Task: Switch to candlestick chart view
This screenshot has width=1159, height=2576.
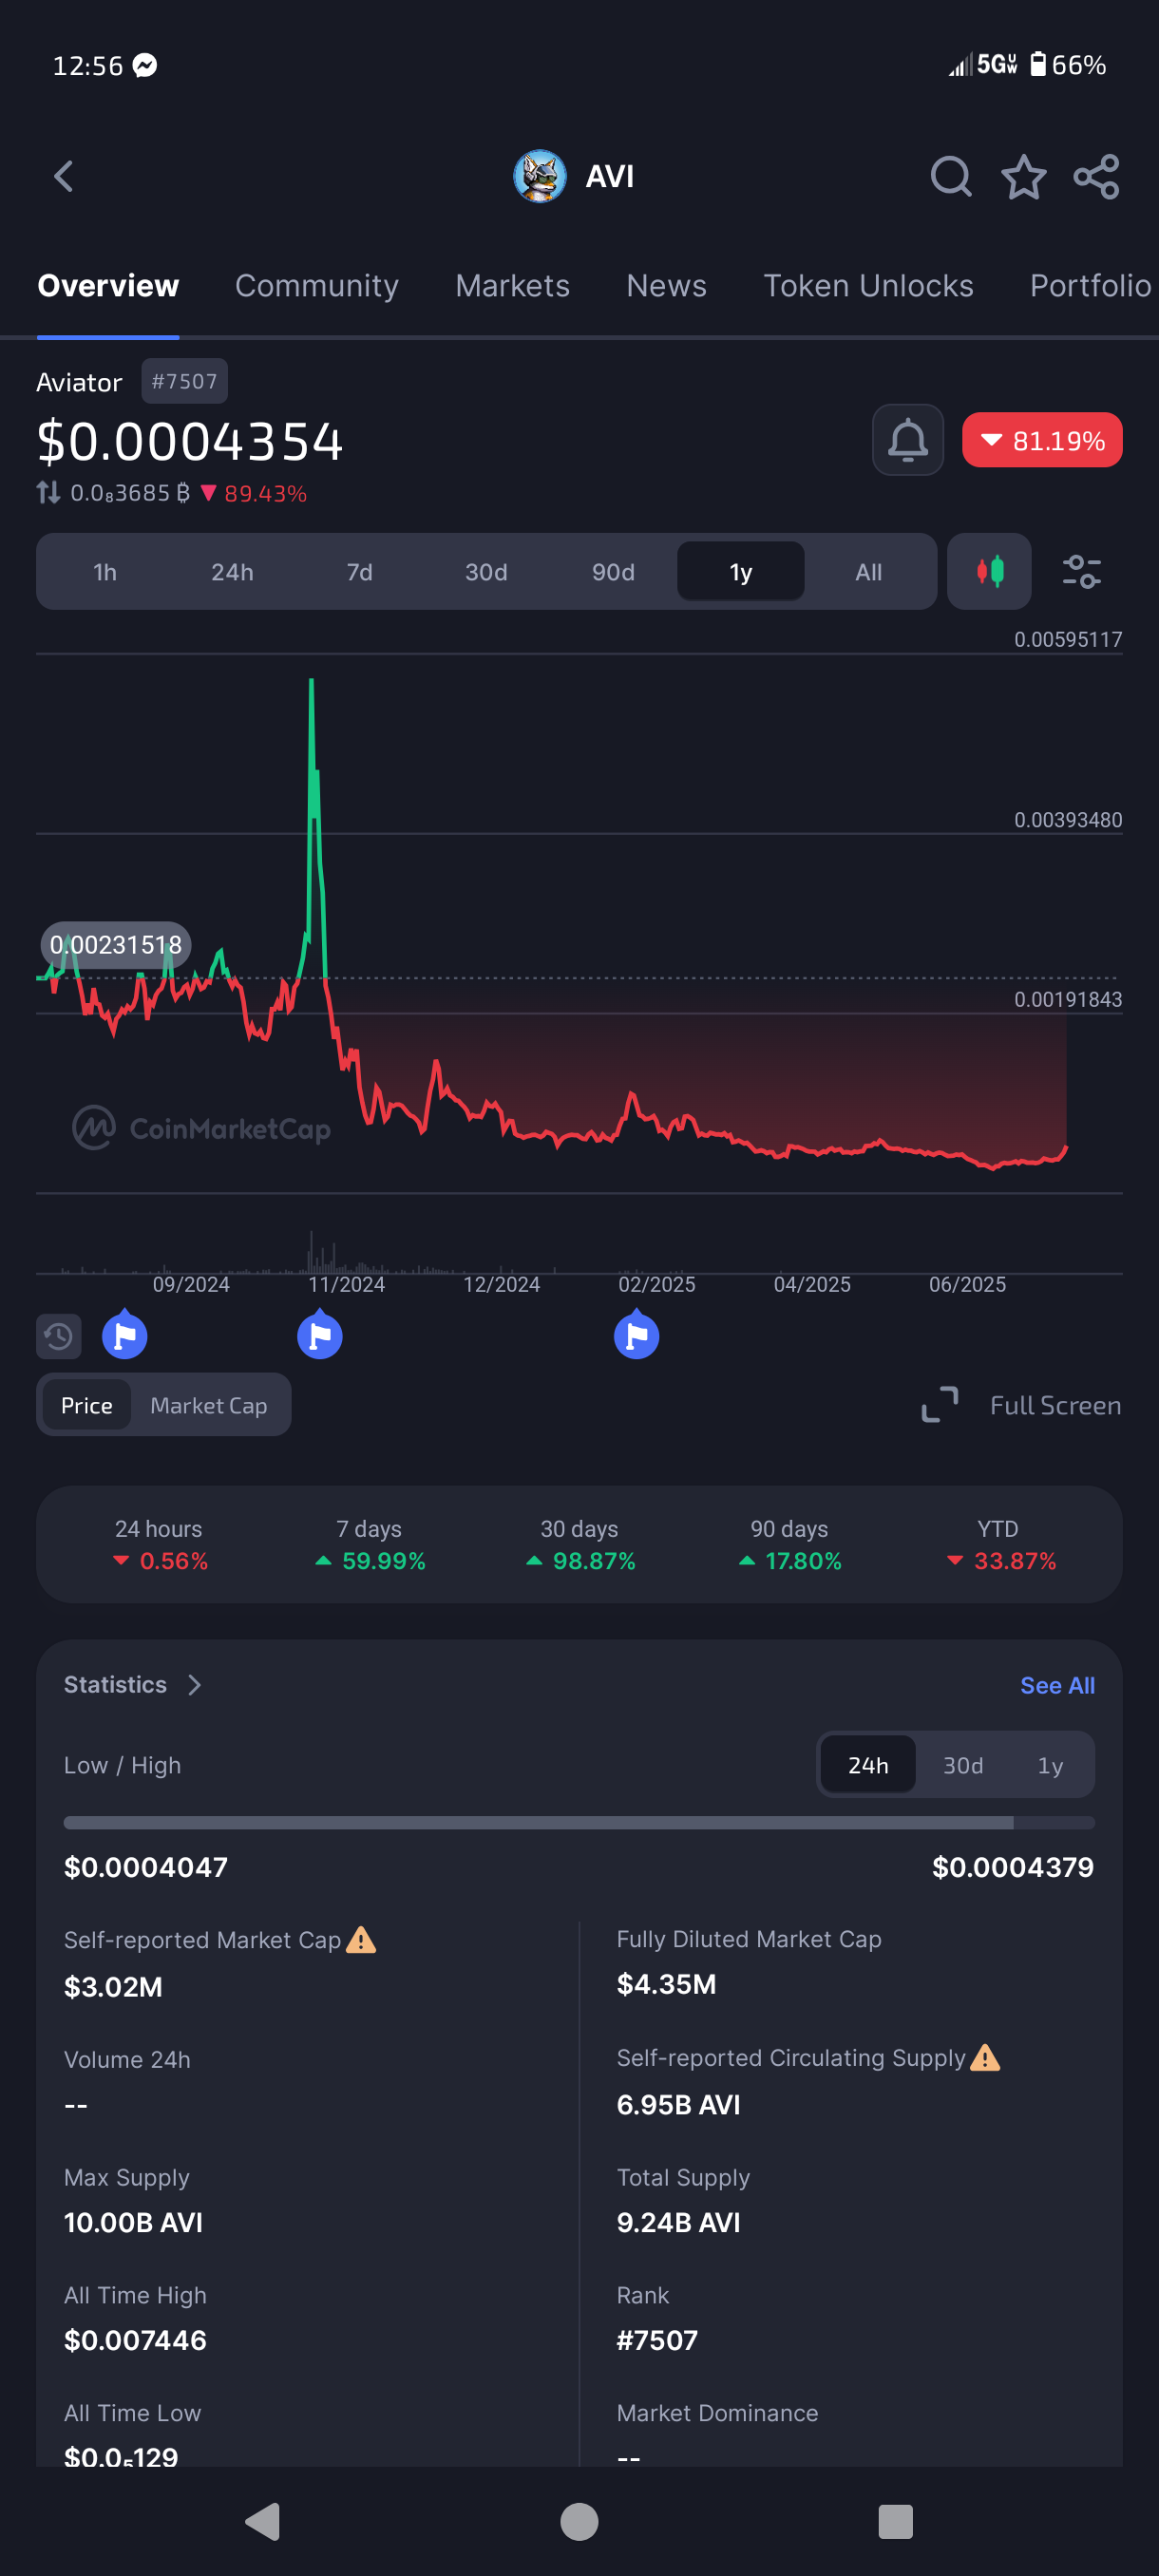Action: coord(989,571)
